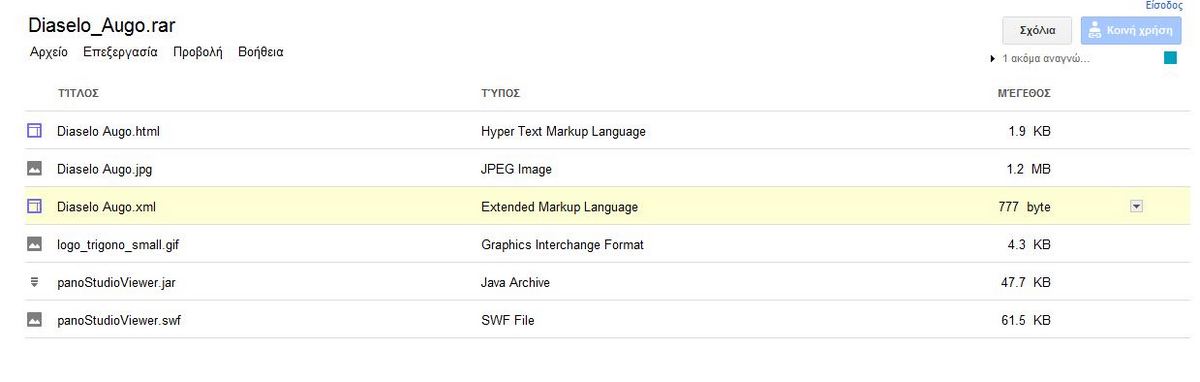The height and width of the screenshot is (382, 1200).
Task: Open the Diaselo Augo.jpg file name
Action: (105, 169)
